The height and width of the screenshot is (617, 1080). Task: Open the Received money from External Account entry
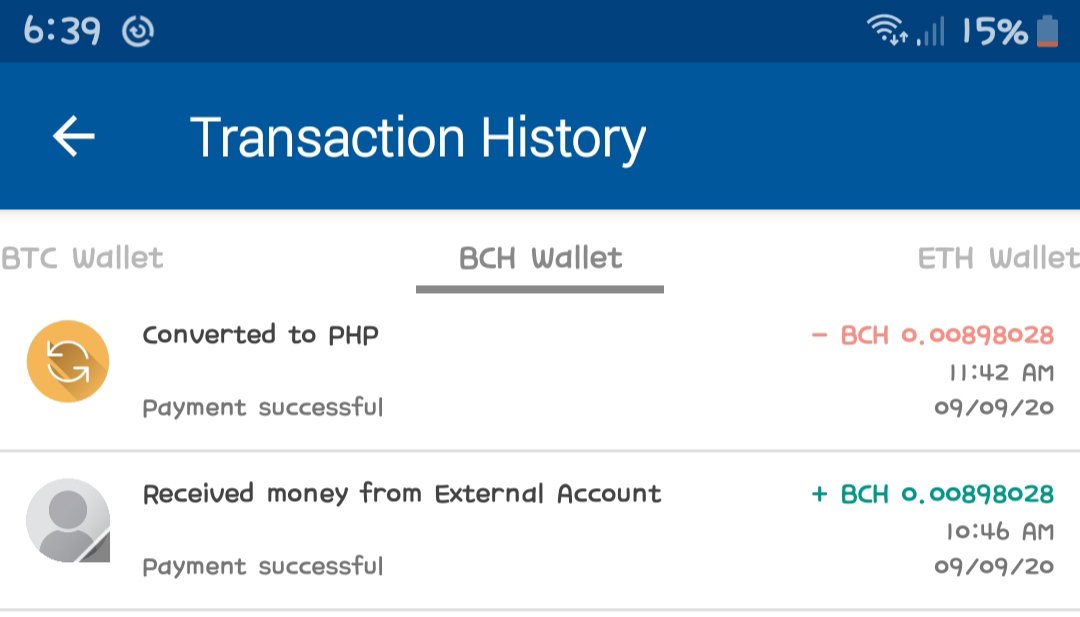pyautogui.click(x=540, y=531)
